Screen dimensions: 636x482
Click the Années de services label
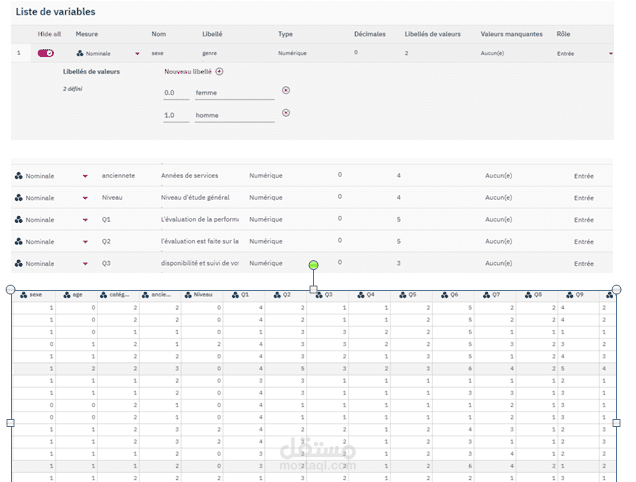pos(189,176)
